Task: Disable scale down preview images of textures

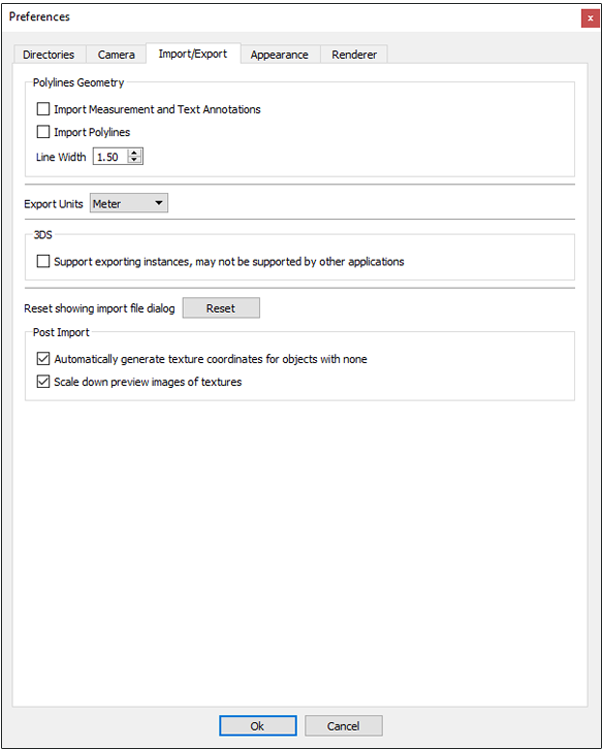Action: 43,382
